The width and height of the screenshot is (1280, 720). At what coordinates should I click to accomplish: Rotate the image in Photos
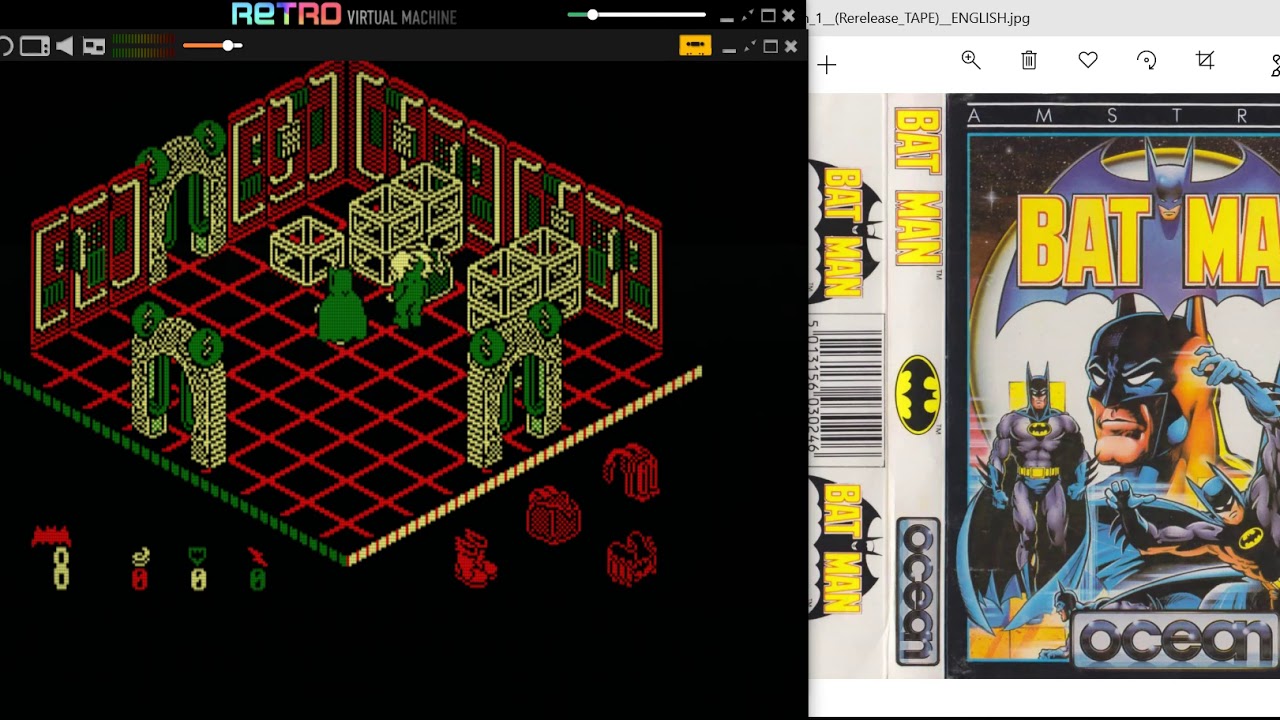(1147, 60)
